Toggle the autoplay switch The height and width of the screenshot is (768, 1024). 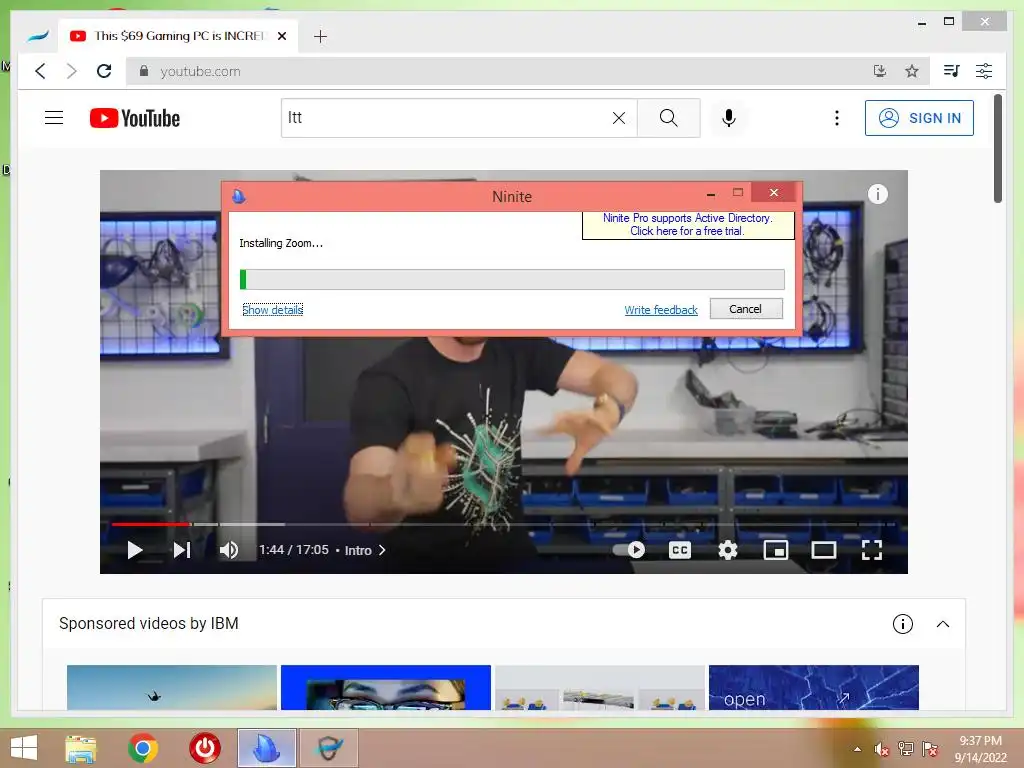629,550
